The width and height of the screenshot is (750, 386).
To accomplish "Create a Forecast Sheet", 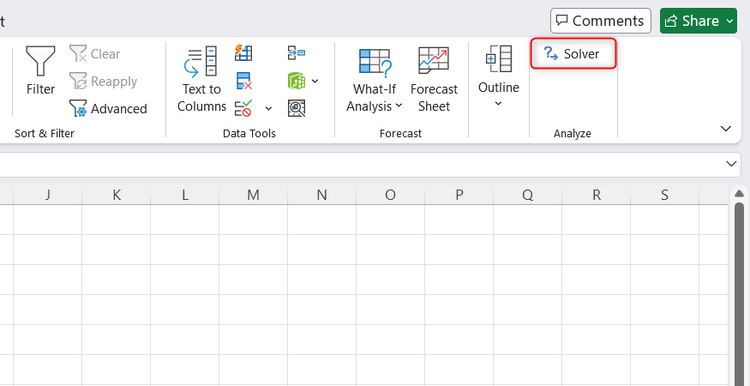I will (x=434, y=79).
